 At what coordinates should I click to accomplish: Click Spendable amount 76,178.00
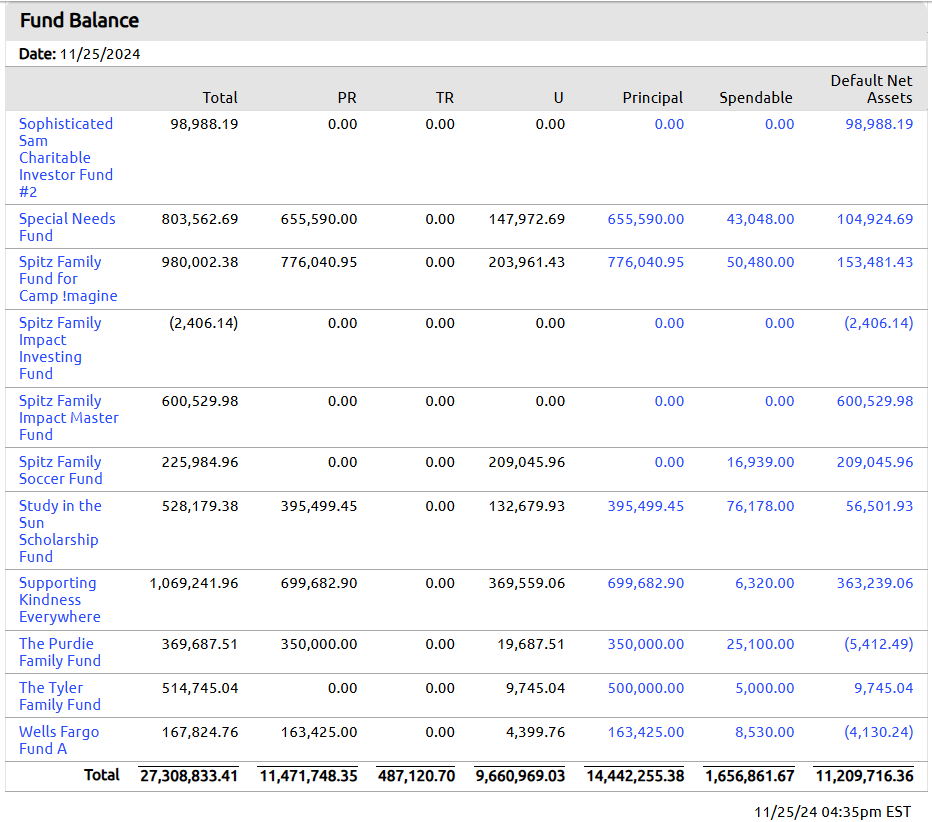(x=760, y=506)
